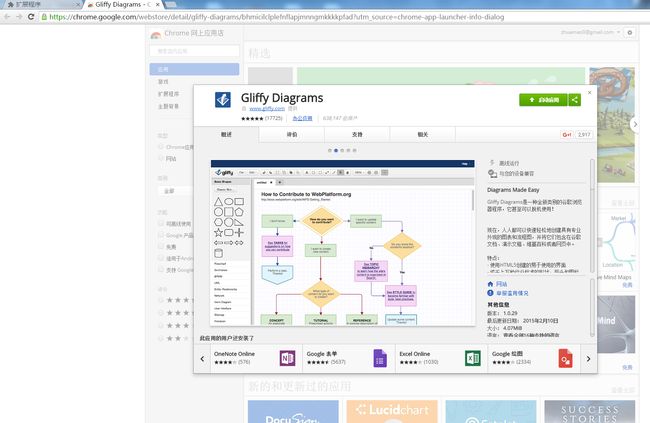650x423 pixels.
Task: Click the office apps category link under the title
Action: tap(302, 118)
